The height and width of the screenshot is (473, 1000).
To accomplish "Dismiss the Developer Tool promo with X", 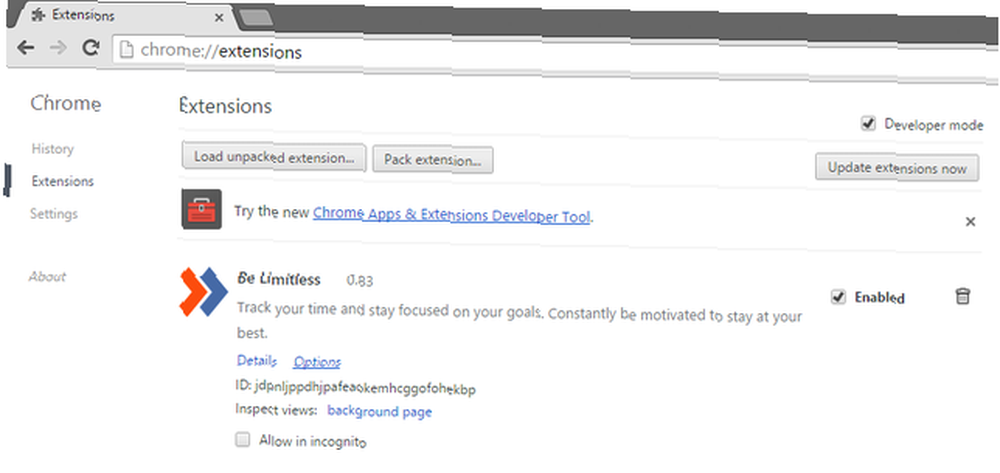I will click(x=970, y=222).
